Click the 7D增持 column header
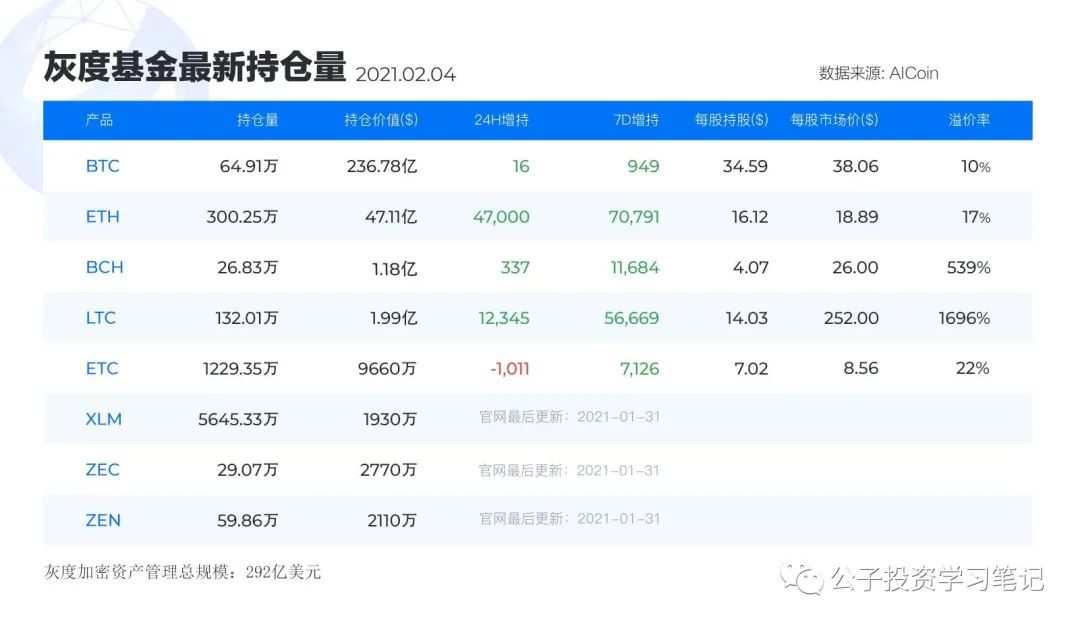This screenshot has height=627, width=1080. 636,120
